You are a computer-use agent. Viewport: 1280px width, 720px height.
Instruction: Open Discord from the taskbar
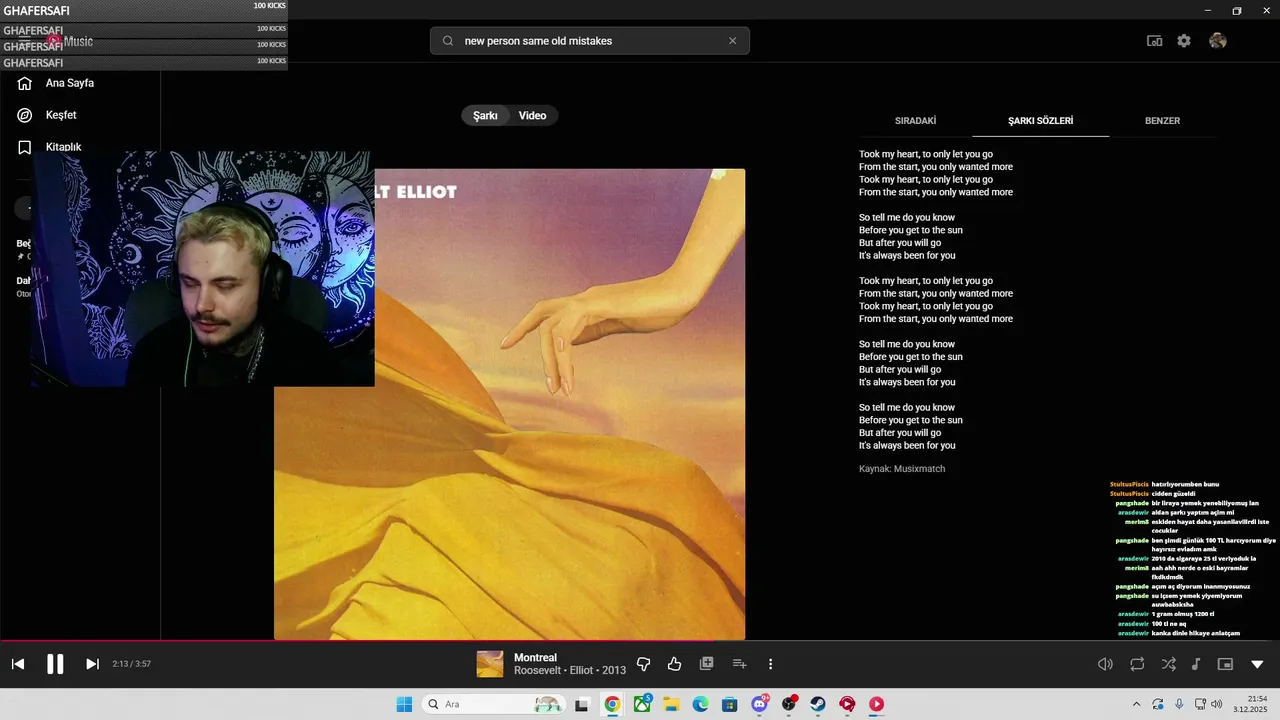pos(759,704)
